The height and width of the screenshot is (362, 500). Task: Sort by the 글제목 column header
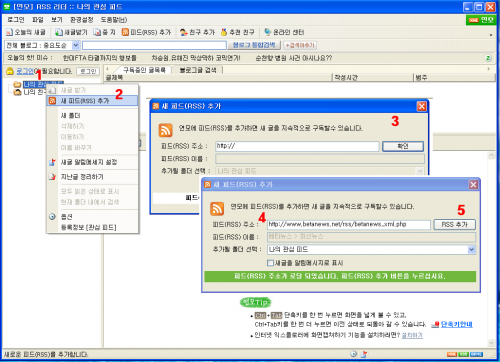218,78
